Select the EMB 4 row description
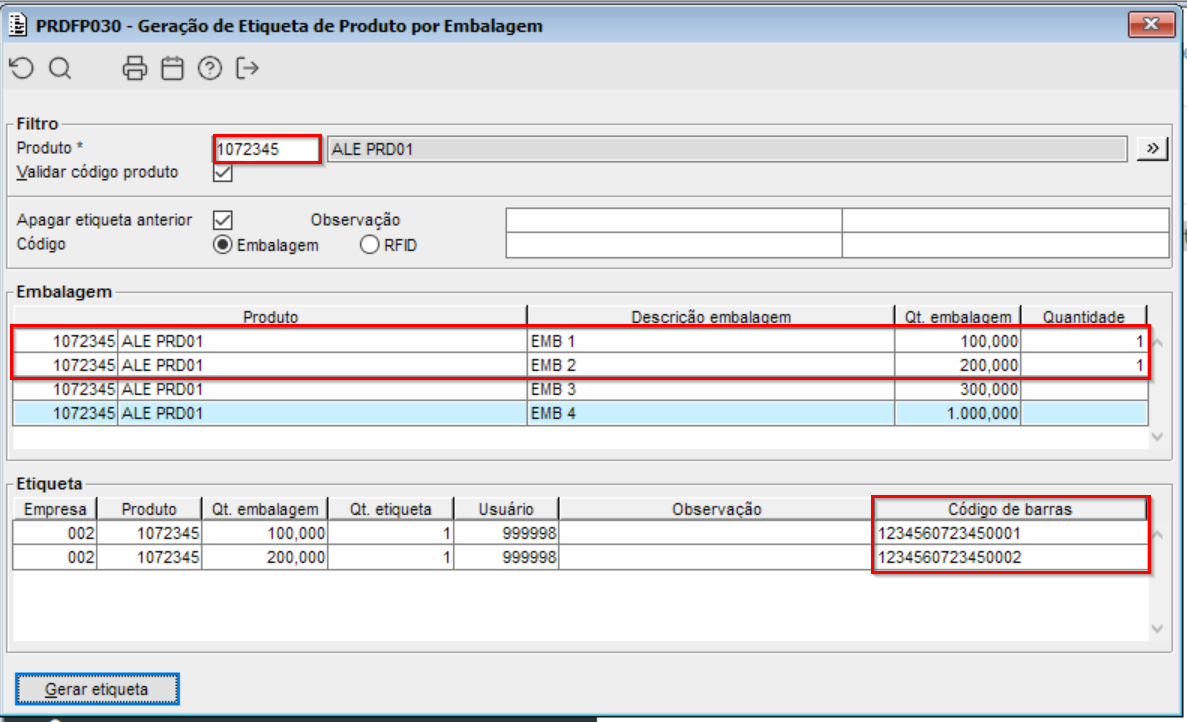Image resolution: width=1187 pixels, height=722 pixels. (711, 414)
